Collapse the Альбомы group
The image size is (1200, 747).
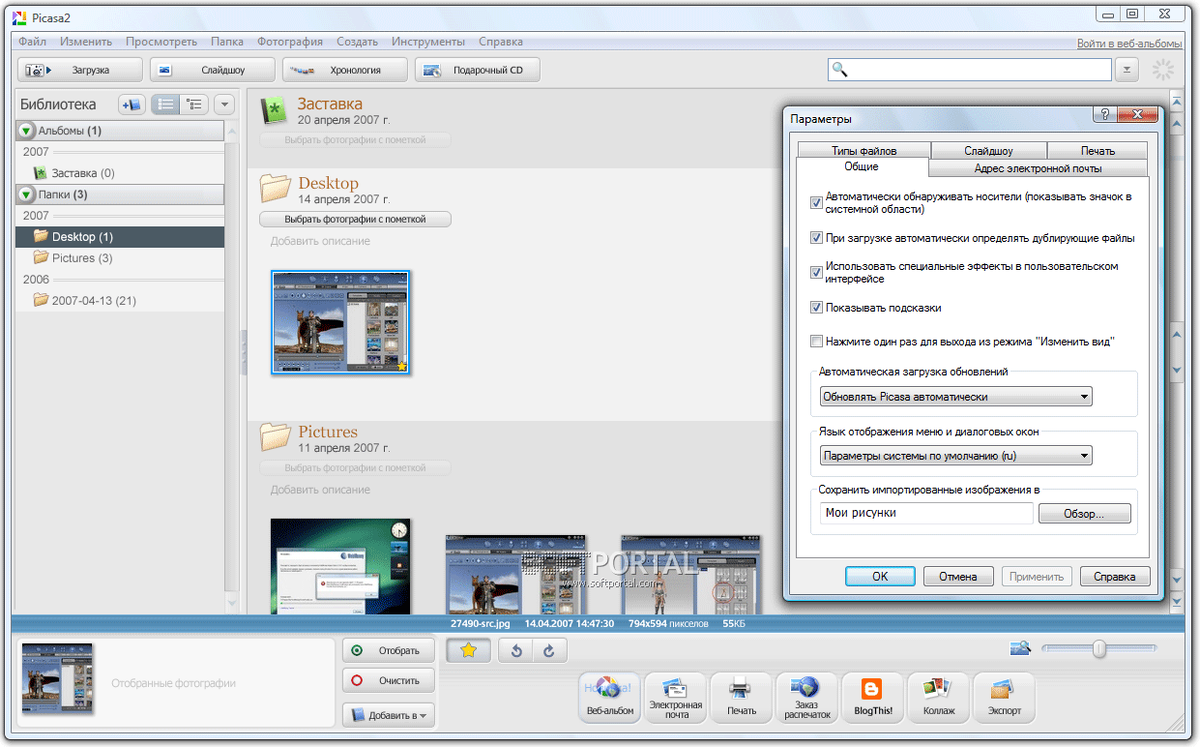[x=26, y=131]
